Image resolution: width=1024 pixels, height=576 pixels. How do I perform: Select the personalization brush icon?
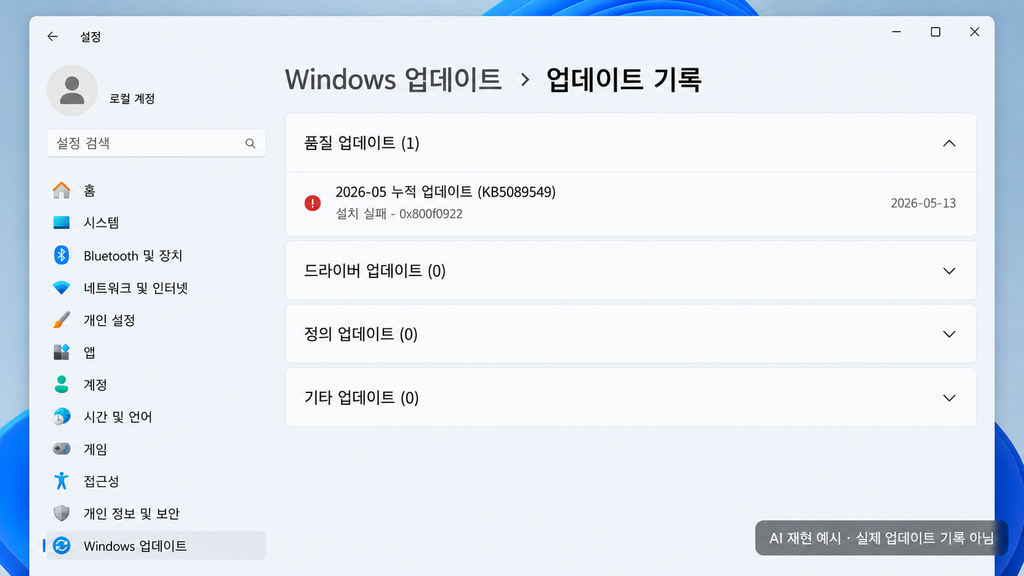(61, 320)
